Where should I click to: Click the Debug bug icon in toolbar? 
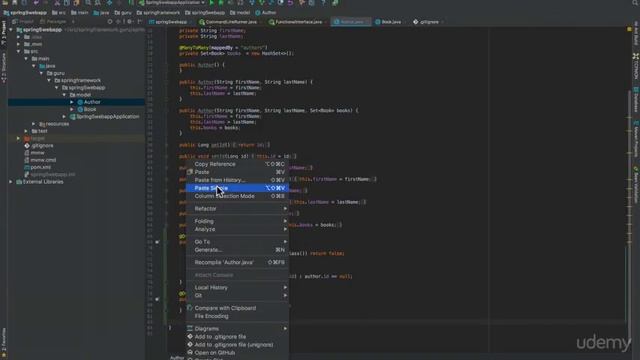[221, 3]
